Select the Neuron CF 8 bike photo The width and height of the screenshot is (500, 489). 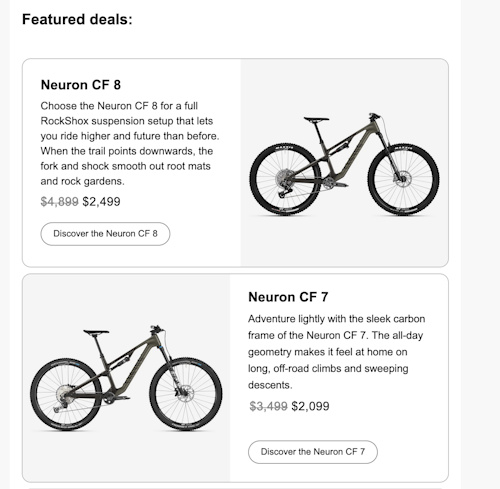(344, 163)
